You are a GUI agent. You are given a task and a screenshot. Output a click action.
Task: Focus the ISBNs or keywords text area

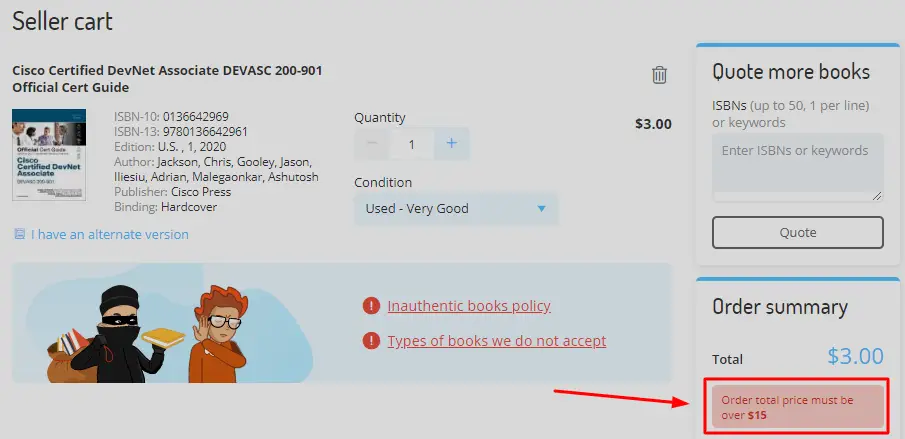tap(798, 167)
